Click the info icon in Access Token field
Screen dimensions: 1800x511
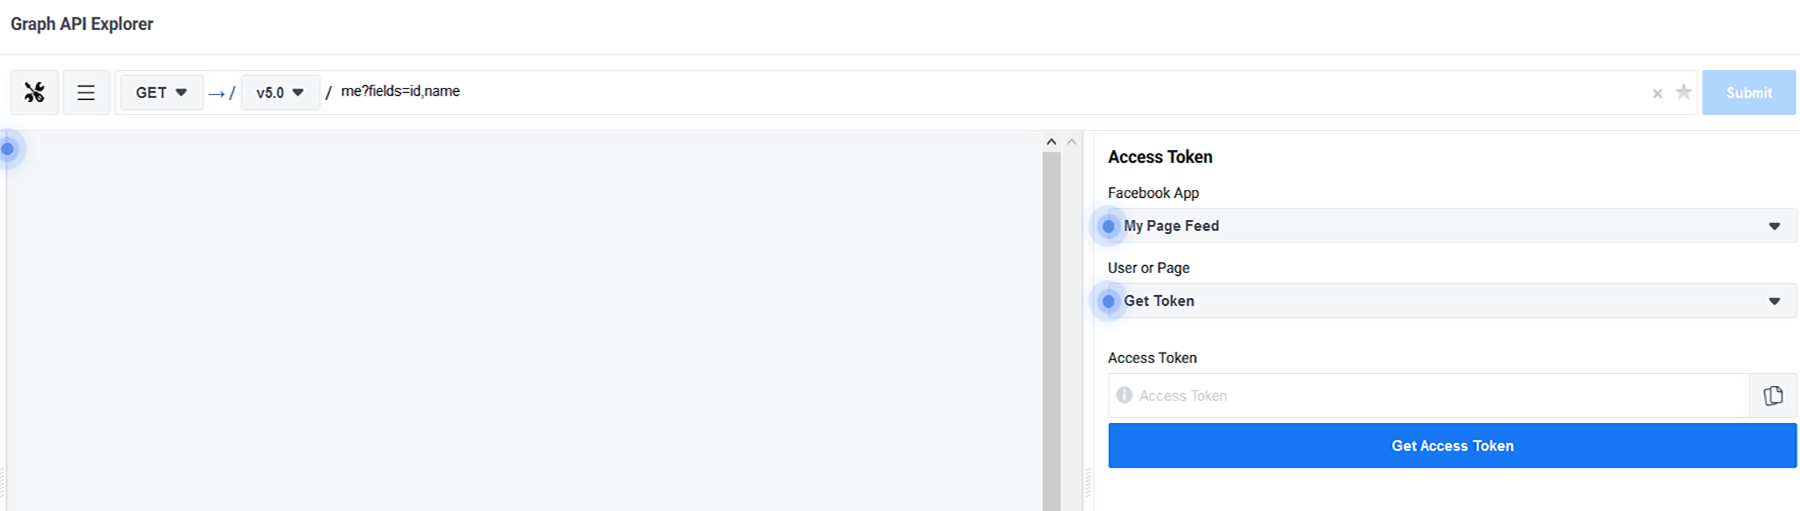(1124, 395)
